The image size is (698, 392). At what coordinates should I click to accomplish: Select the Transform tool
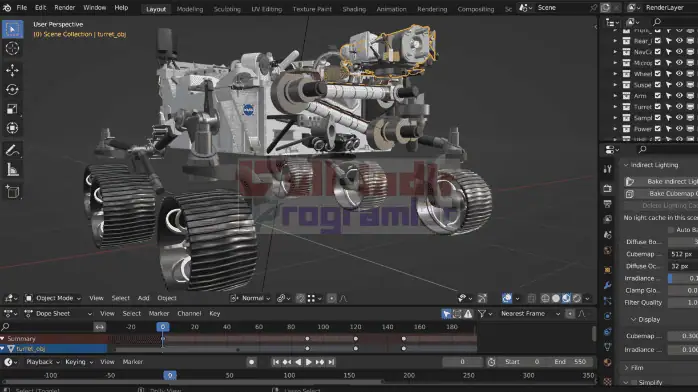coord(12,128)
